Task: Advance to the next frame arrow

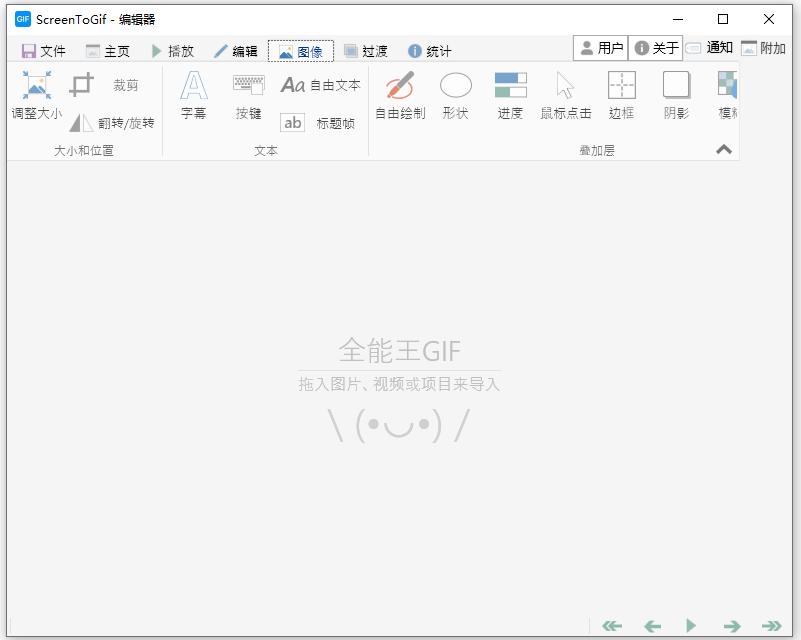Action: point(732,626)
